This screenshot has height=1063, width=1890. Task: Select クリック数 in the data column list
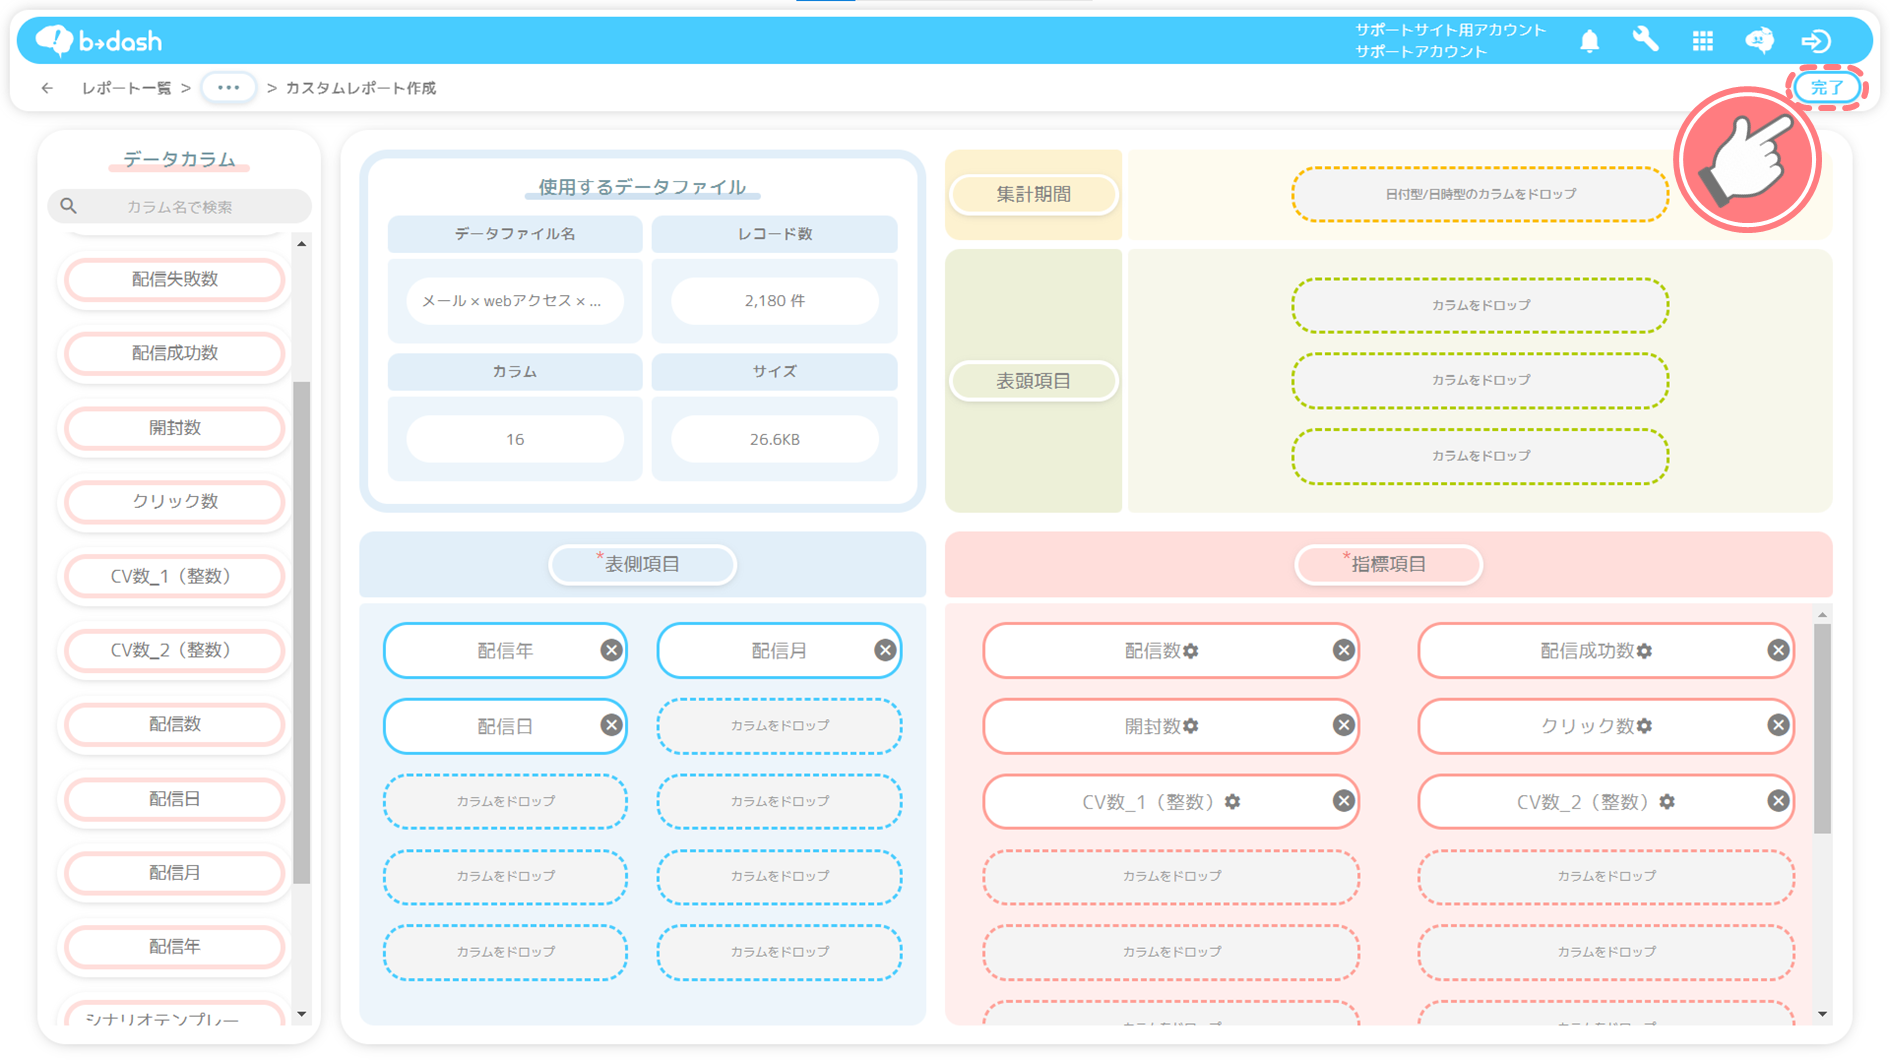(175, 501)
